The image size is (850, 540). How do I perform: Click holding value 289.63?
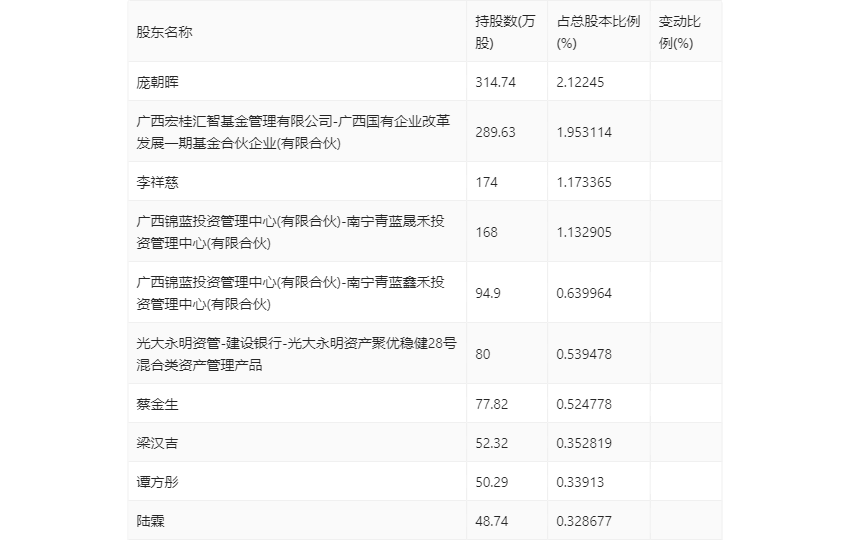(x=495, y=132)
